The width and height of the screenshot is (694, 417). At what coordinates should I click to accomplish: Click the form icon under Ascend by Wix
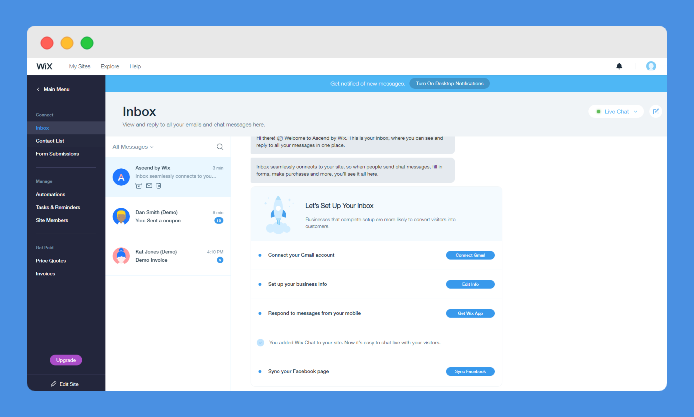point(158,186)
